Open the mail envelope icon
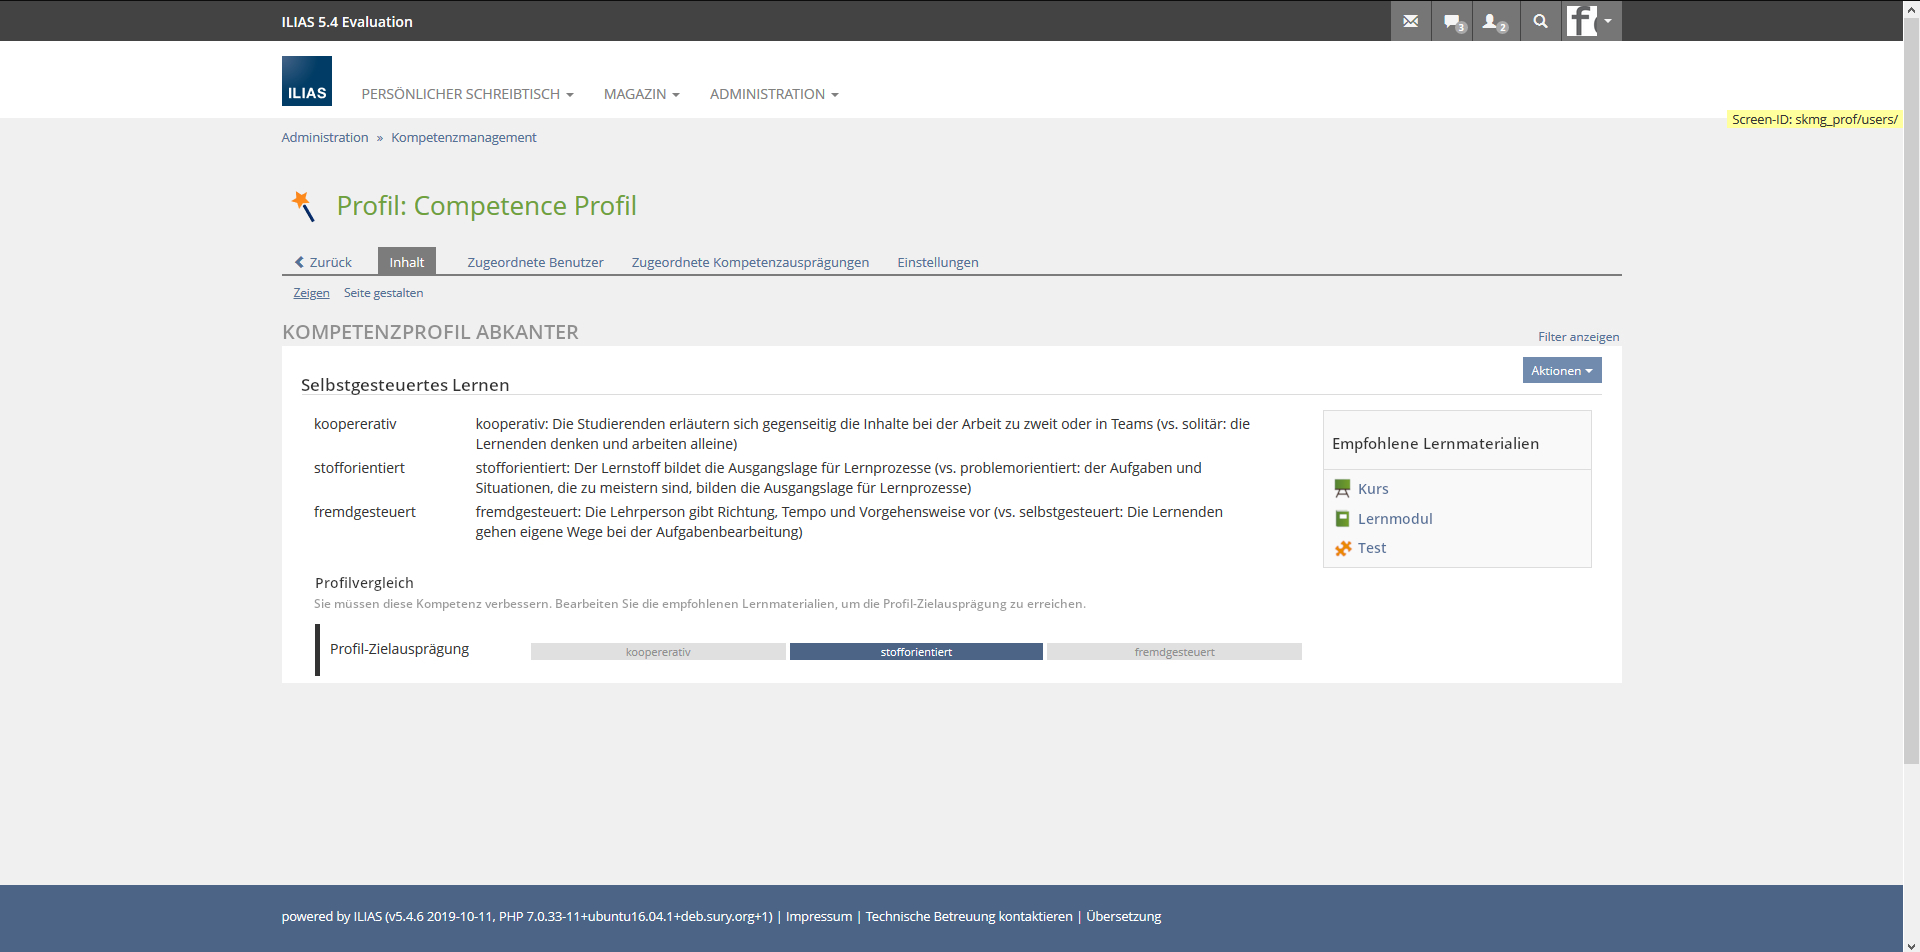 coord(1410,21)
